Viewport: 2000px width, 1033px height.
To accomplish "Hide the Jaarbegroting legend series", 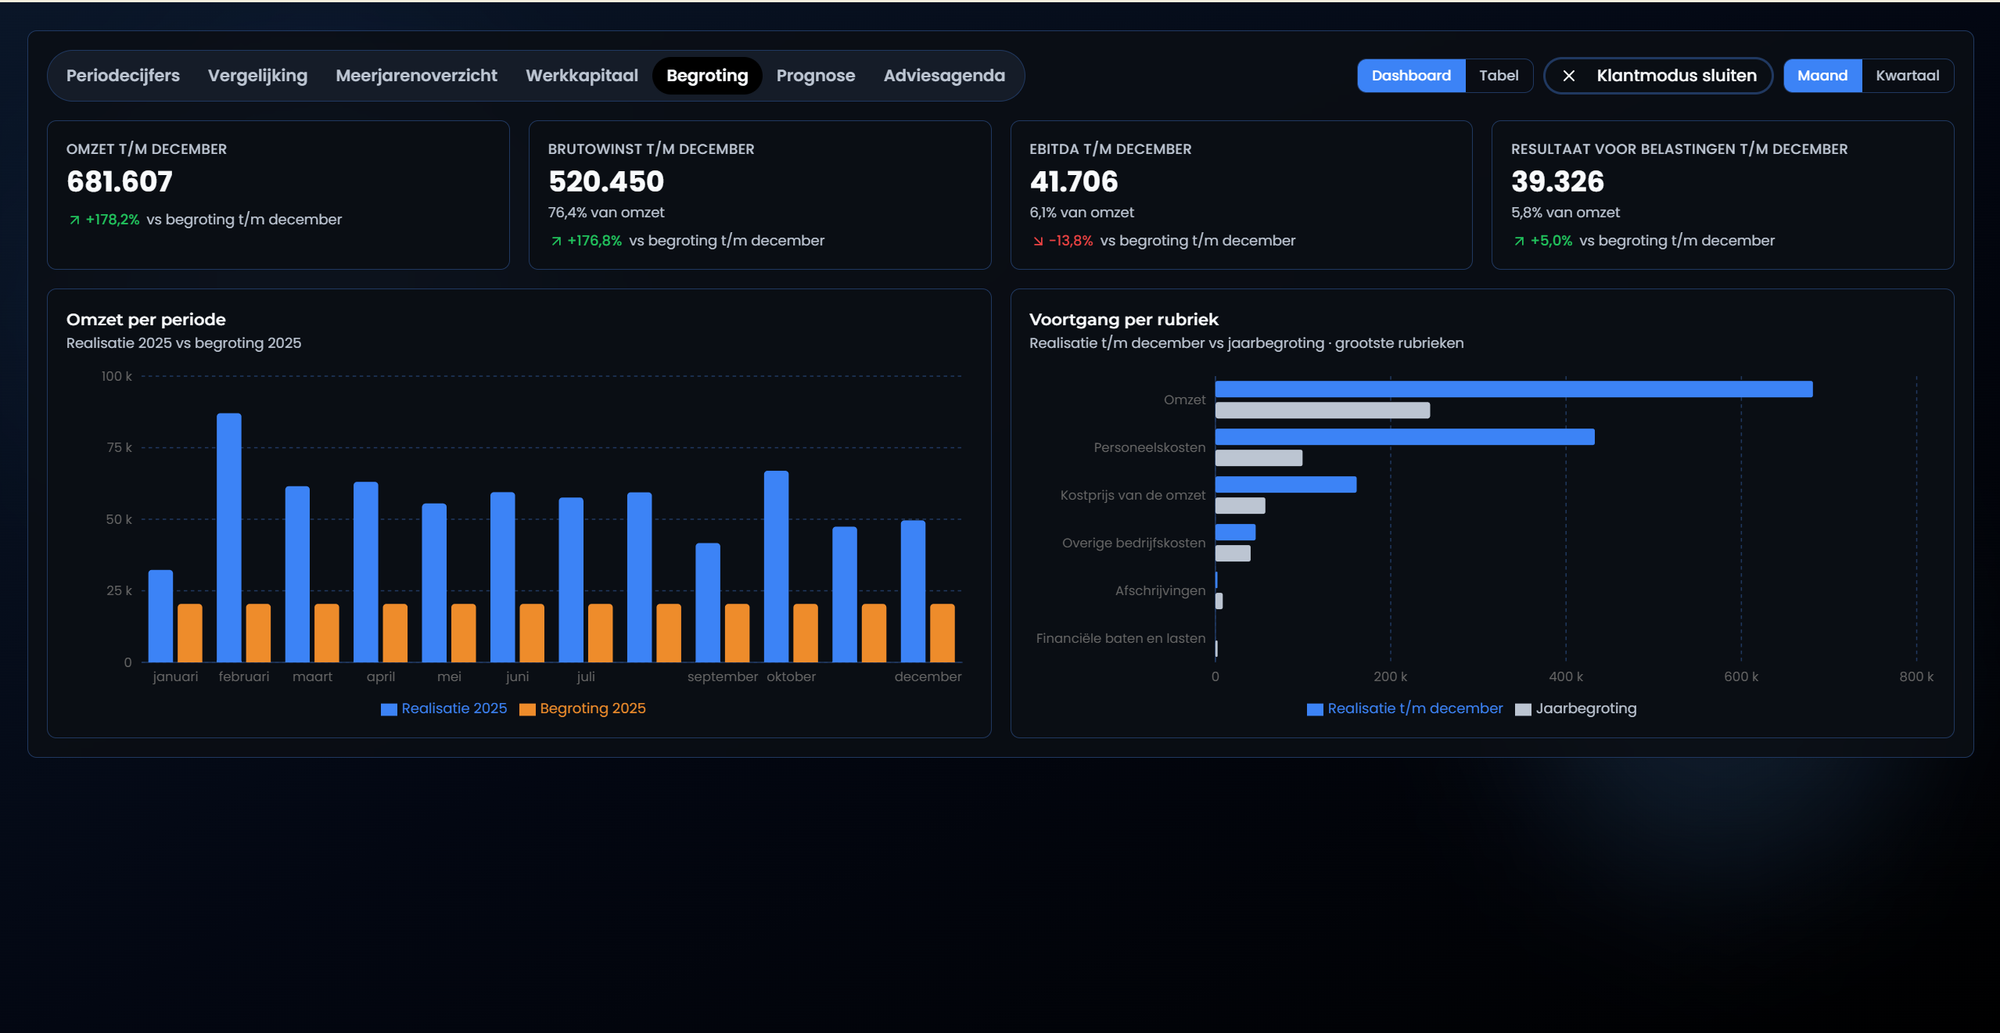I will 1576,709.
